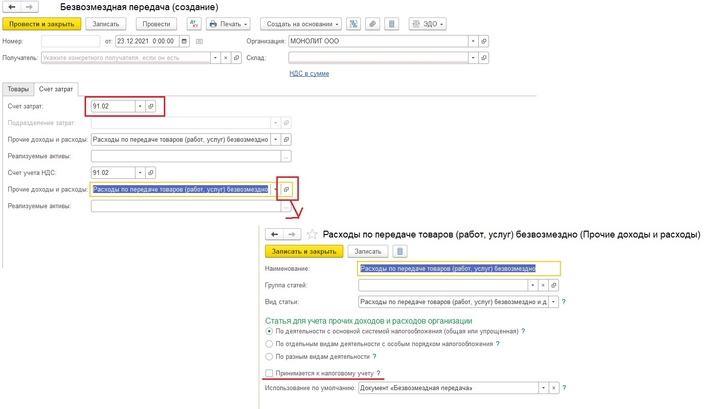Image resolution: width=714 pixels, height=409 pixels.
Task: Open the Вид статьи dropdown
Action: click(553, 302)
